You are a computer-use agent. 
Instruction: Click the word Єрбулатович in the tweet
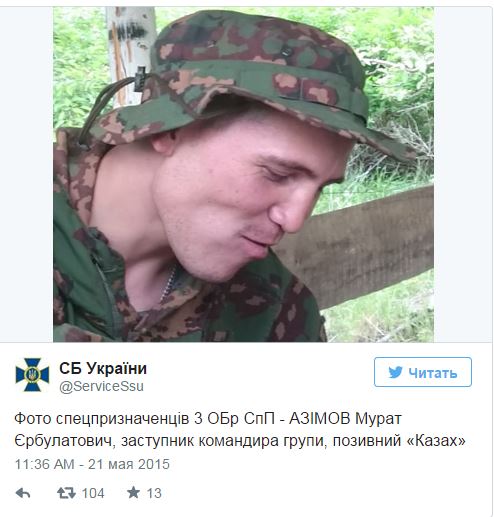point(65,441)
